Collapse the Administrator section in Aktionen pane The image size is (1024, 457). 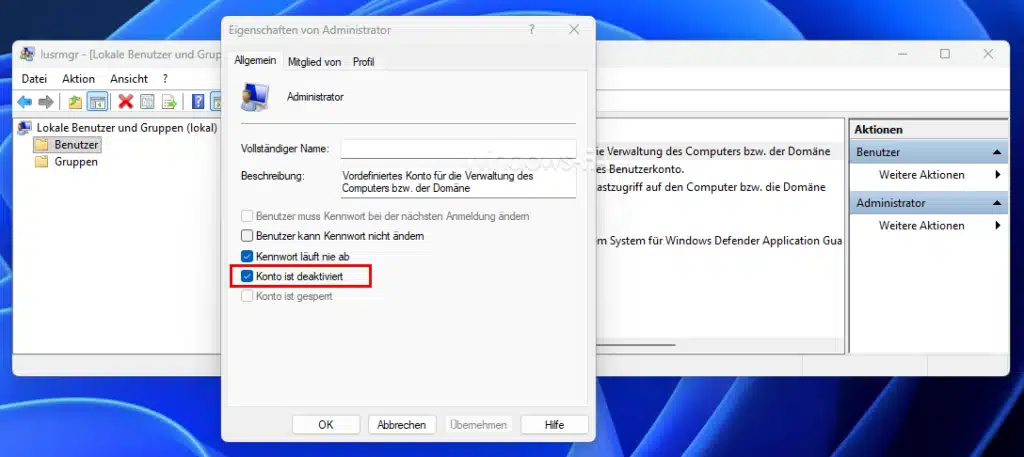pyautogui.click(x=997, y=203)
